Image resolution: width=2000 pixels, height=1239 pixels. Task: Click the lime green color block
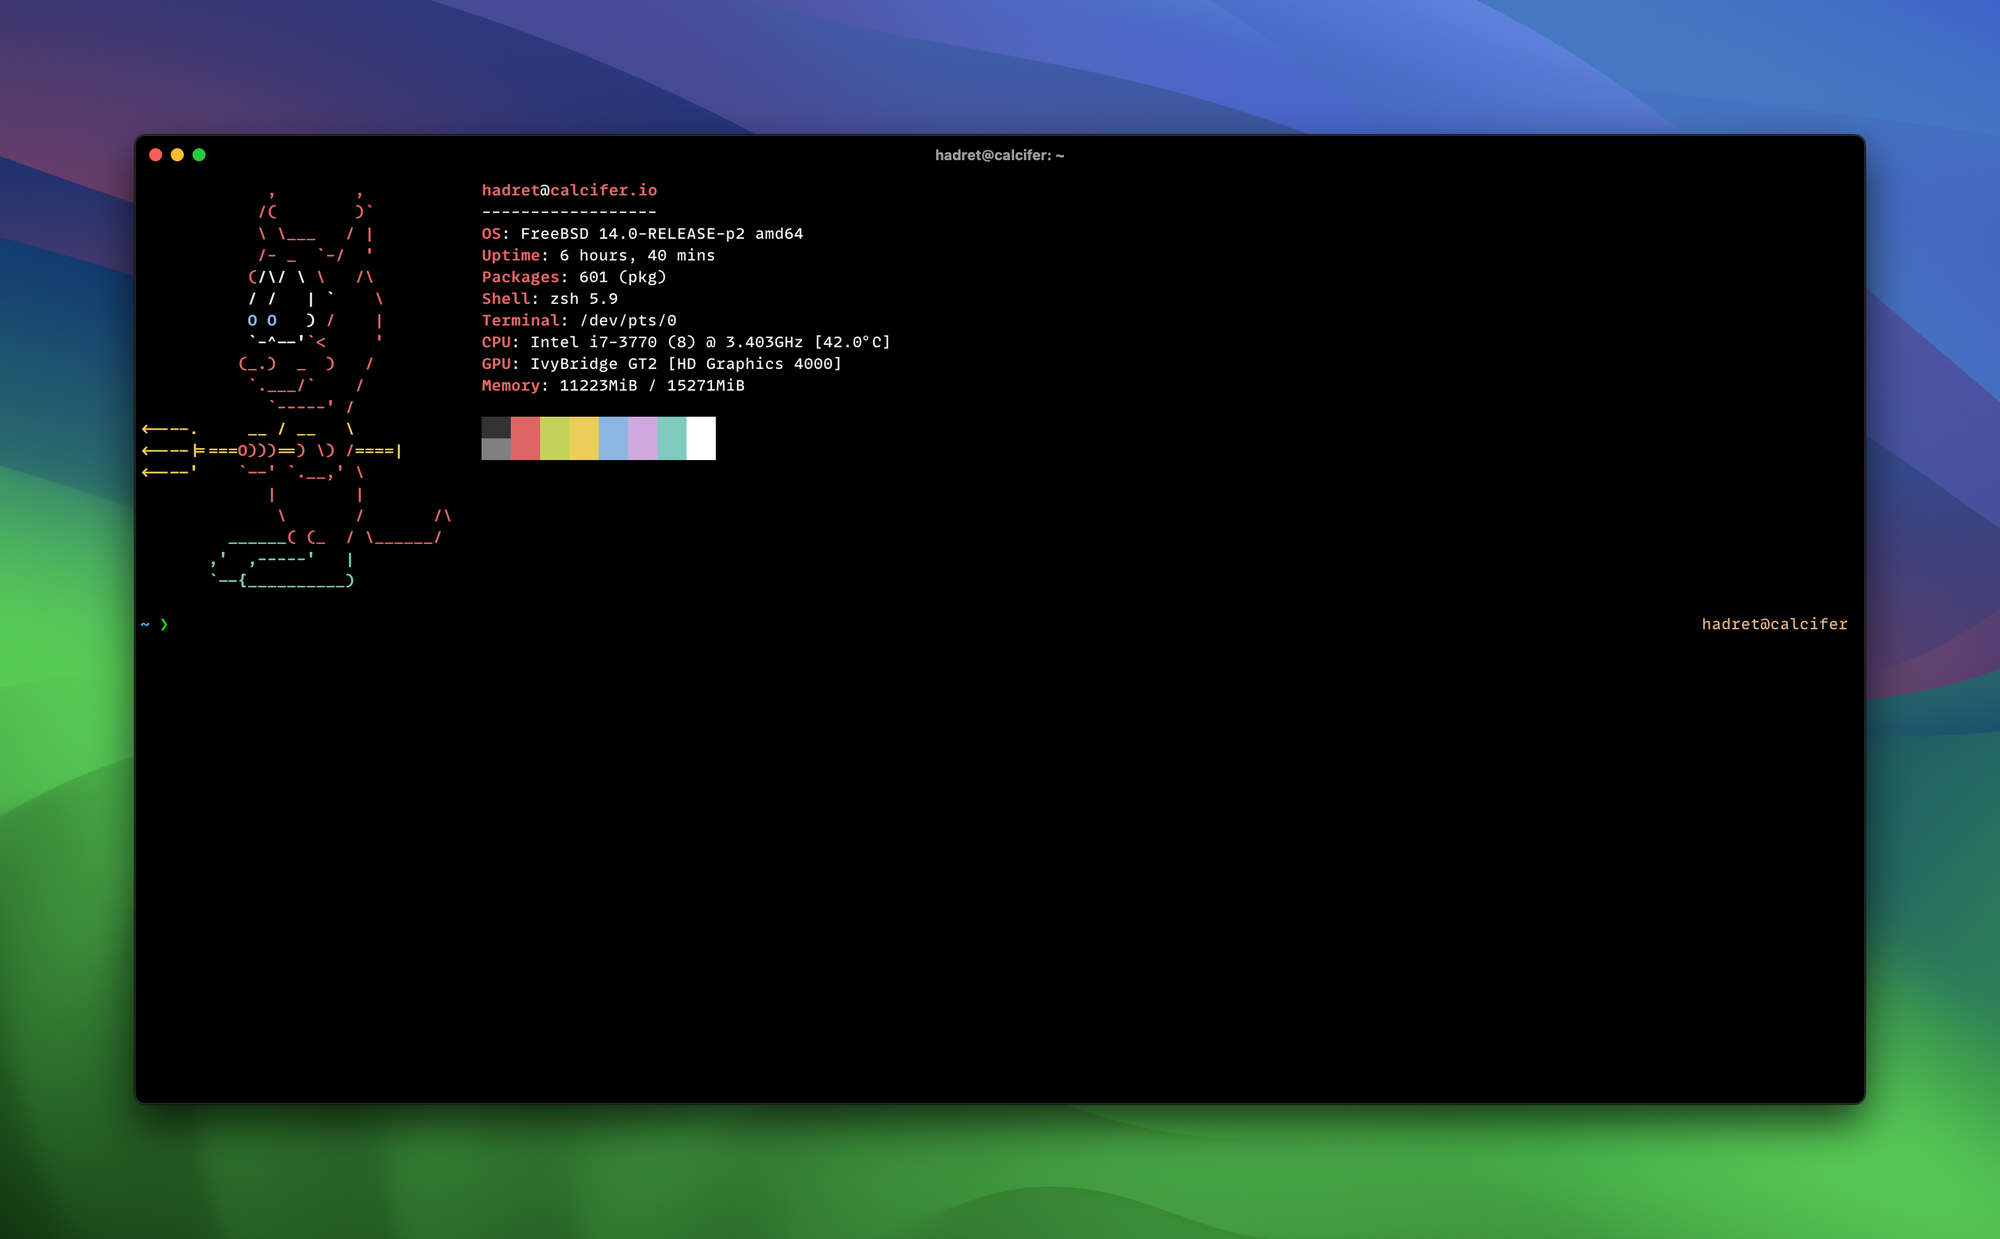point(554,438)
